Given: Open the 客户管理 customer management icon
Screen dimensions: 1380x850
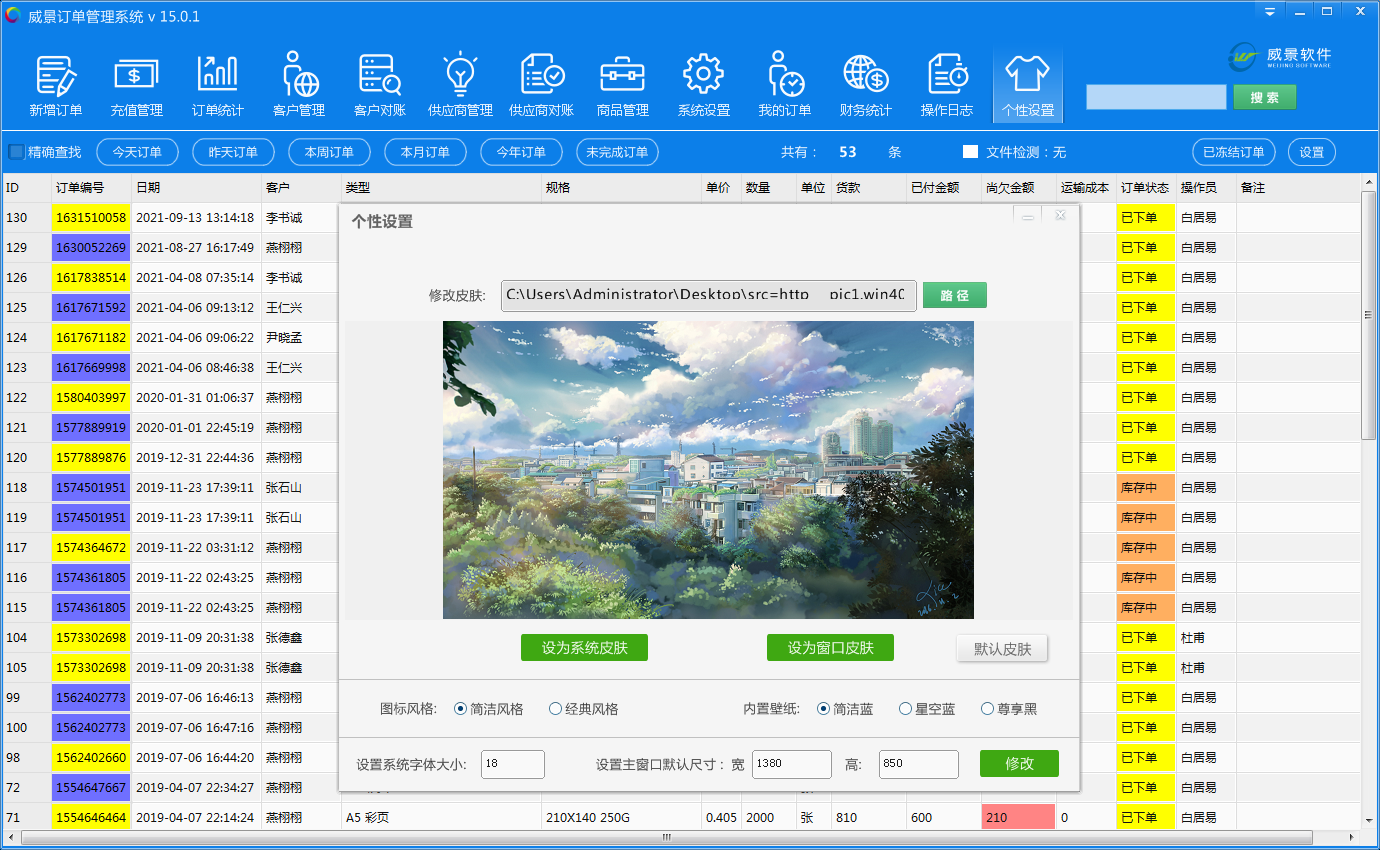Looking at the screenshot, I should tap(298, 86).
